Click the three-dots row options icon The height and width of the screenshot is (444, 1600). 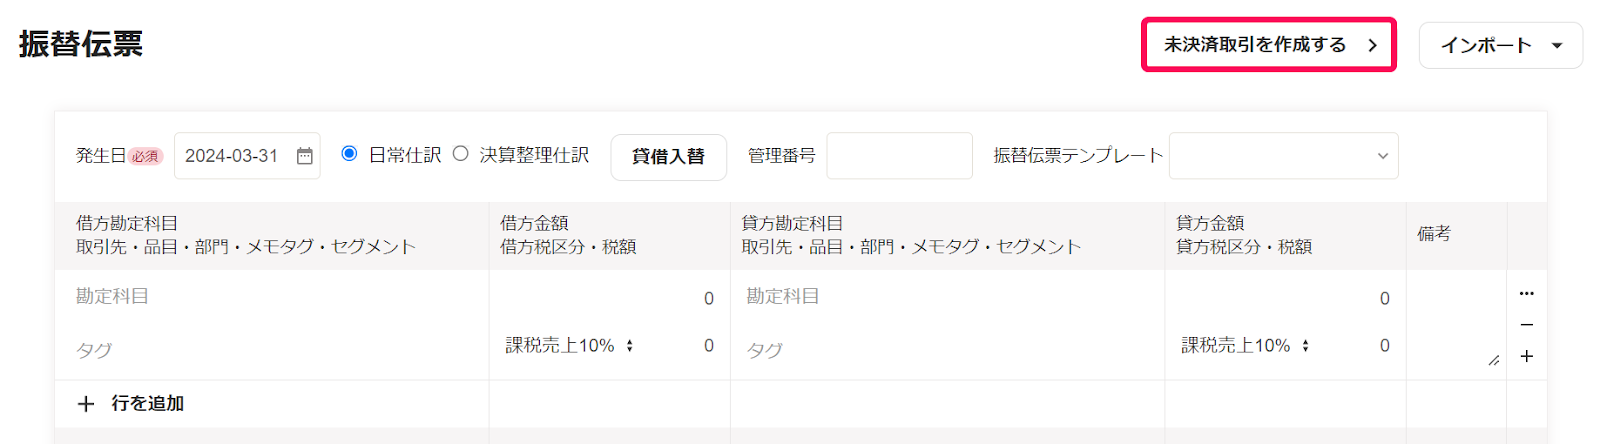coord(1526,294)
